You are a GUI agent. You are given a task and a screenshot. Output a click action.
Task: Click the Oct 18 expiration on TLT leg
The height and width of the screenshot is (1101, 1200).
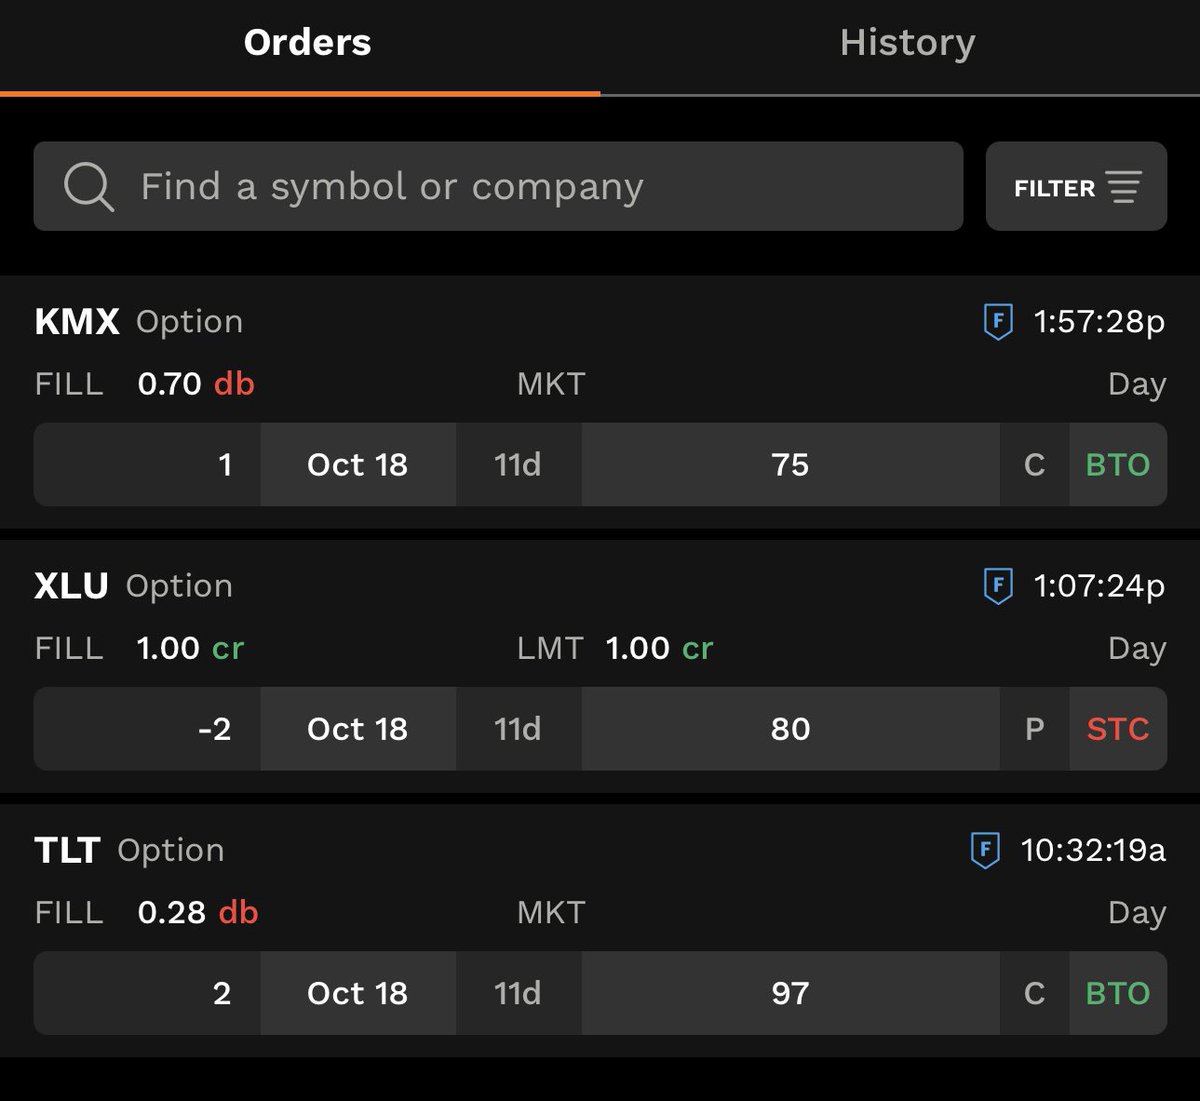(358, 993)
